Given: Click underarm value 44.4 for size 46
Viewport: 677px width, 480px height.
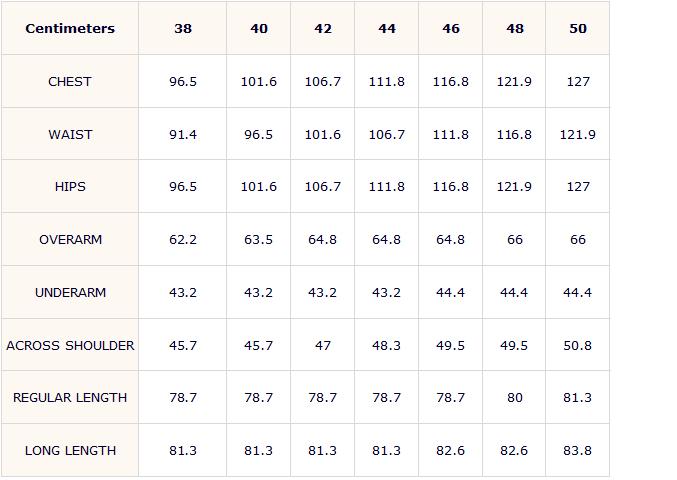Looking at the screenshot, I should [x=451, y=293].
